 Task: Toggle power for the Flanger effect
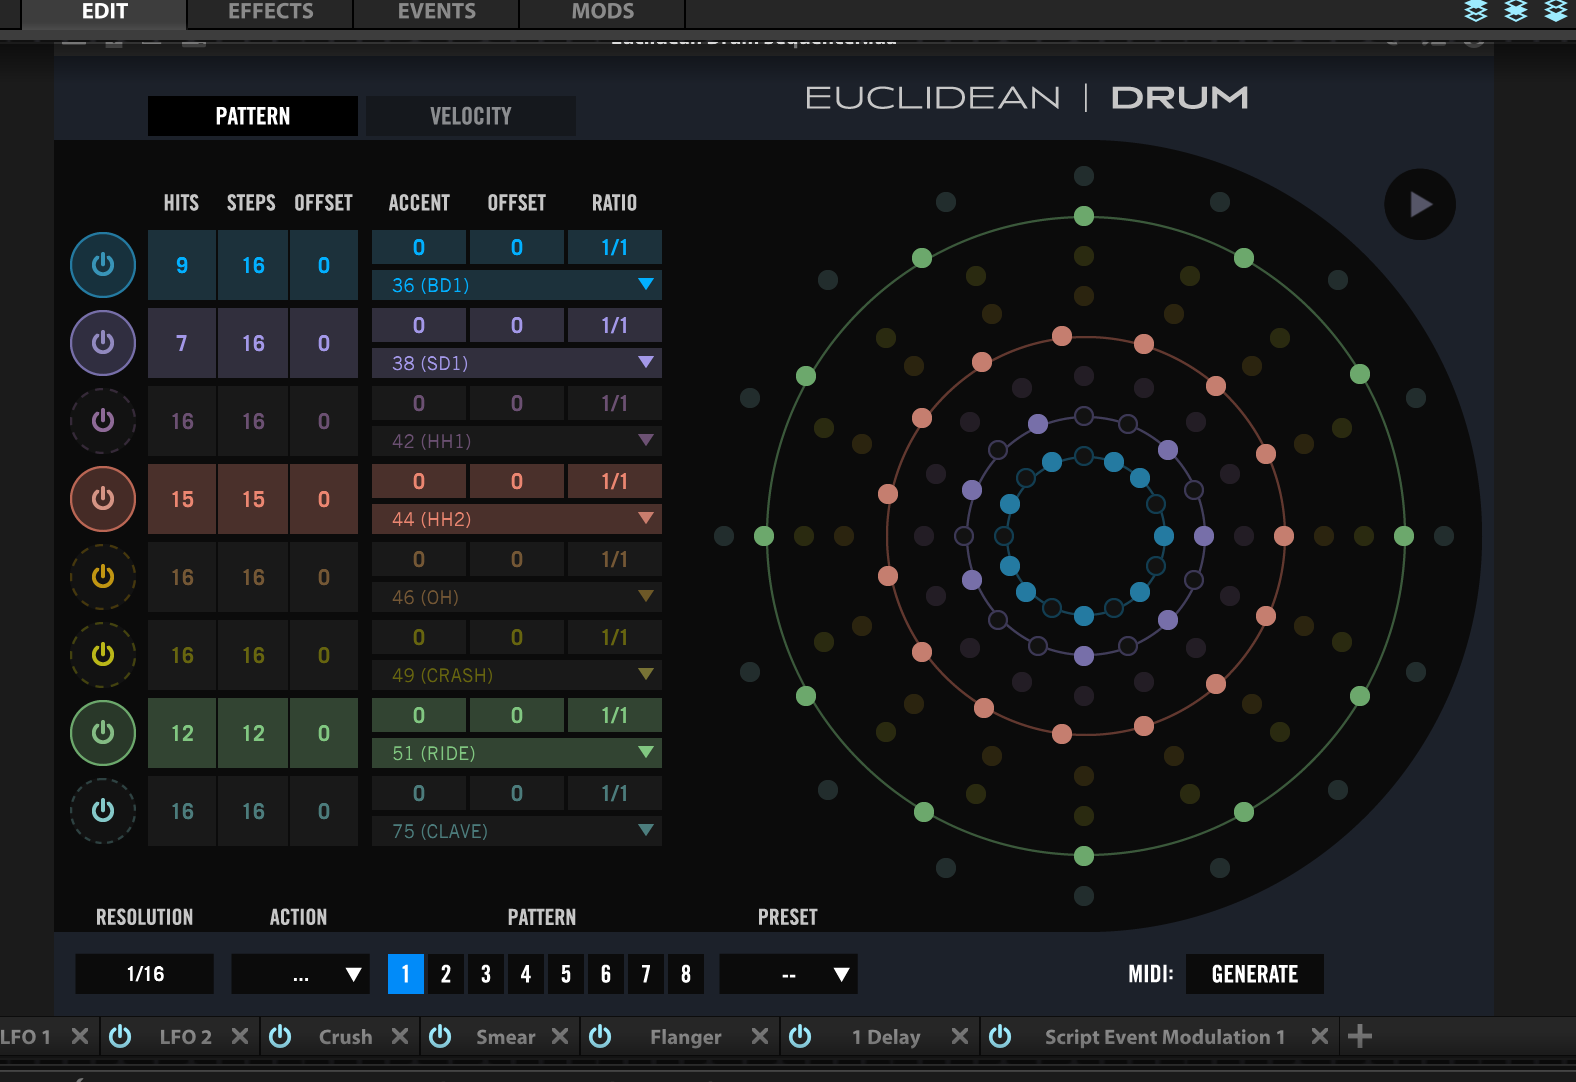600,1036
